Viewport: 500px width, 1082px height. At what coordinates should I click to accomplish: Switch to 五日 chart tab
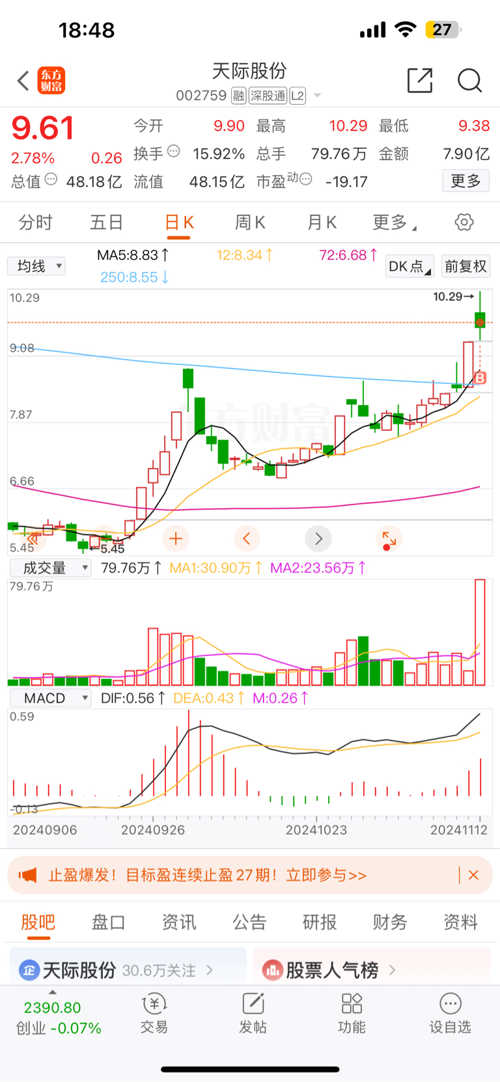[107, 222]
